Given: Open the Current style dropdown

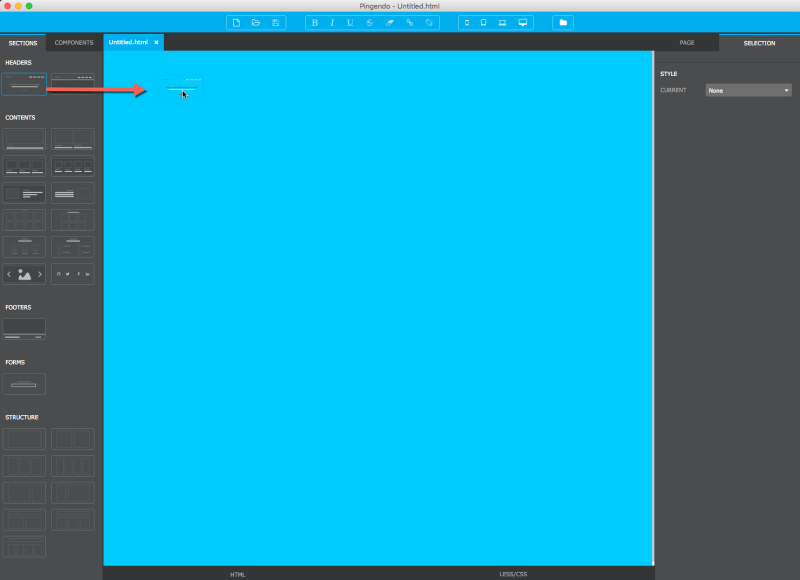Looking at the screenshot, I should click(x=748, y=90).
